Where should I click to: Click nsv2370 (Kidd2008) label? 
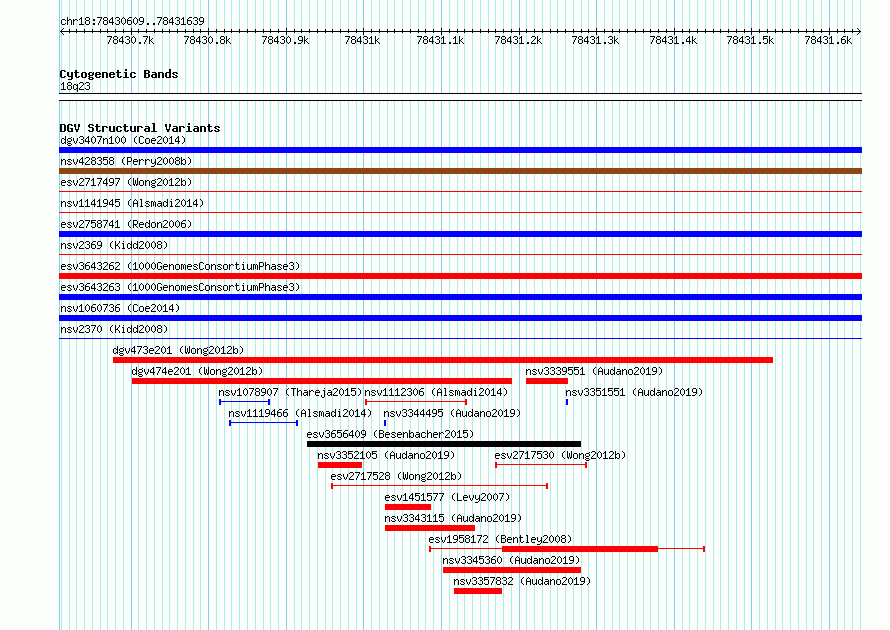[114, 329]
